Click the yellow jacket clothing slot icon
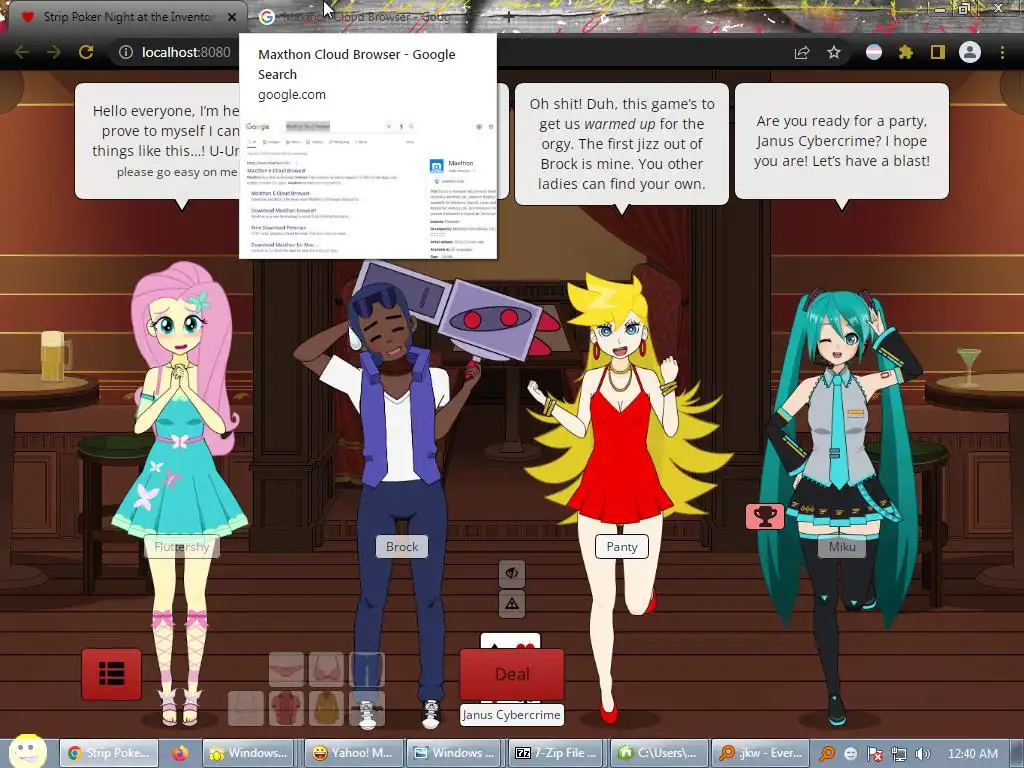 click(x=327, y=709)
